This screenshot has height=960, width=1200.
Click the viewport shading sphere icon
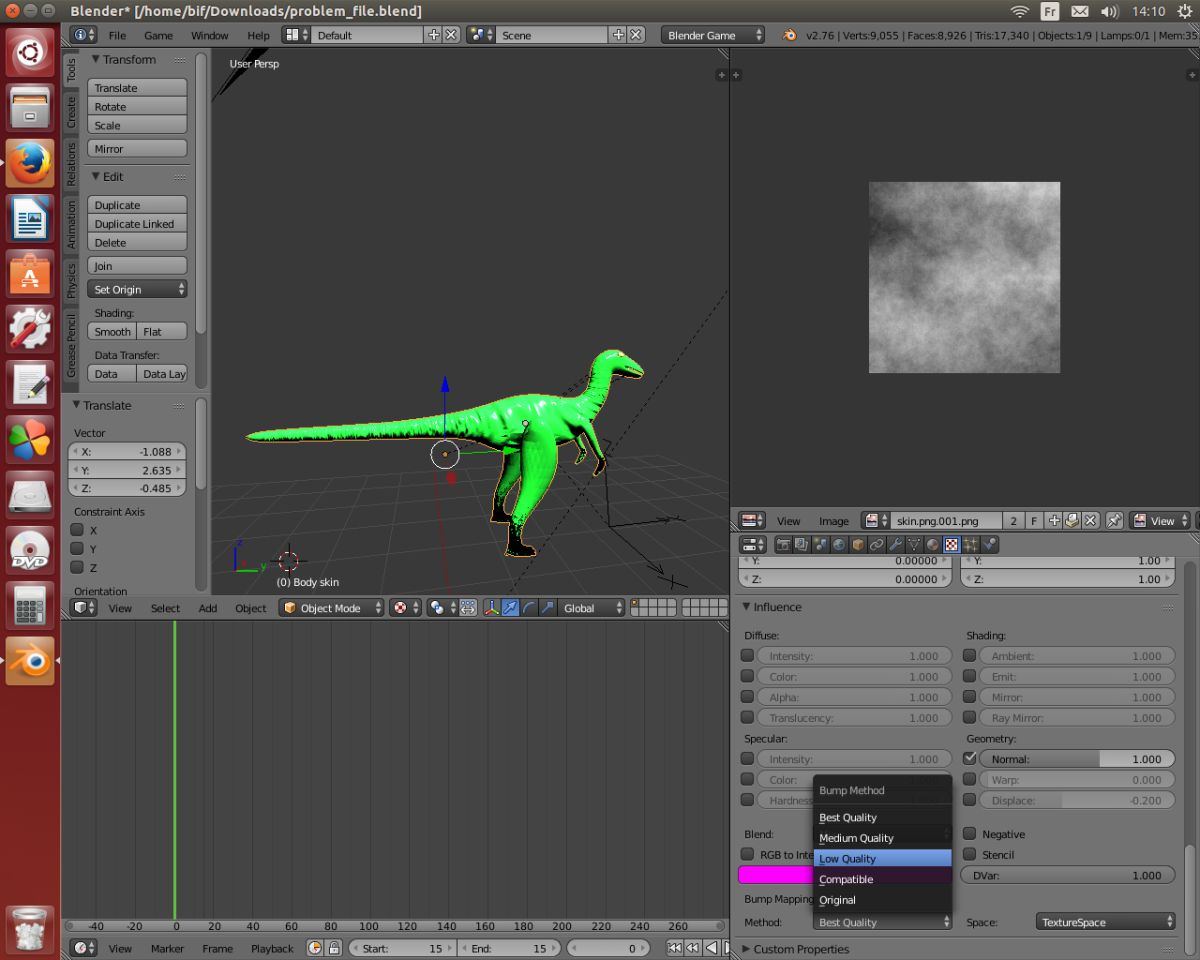[405, 608]
